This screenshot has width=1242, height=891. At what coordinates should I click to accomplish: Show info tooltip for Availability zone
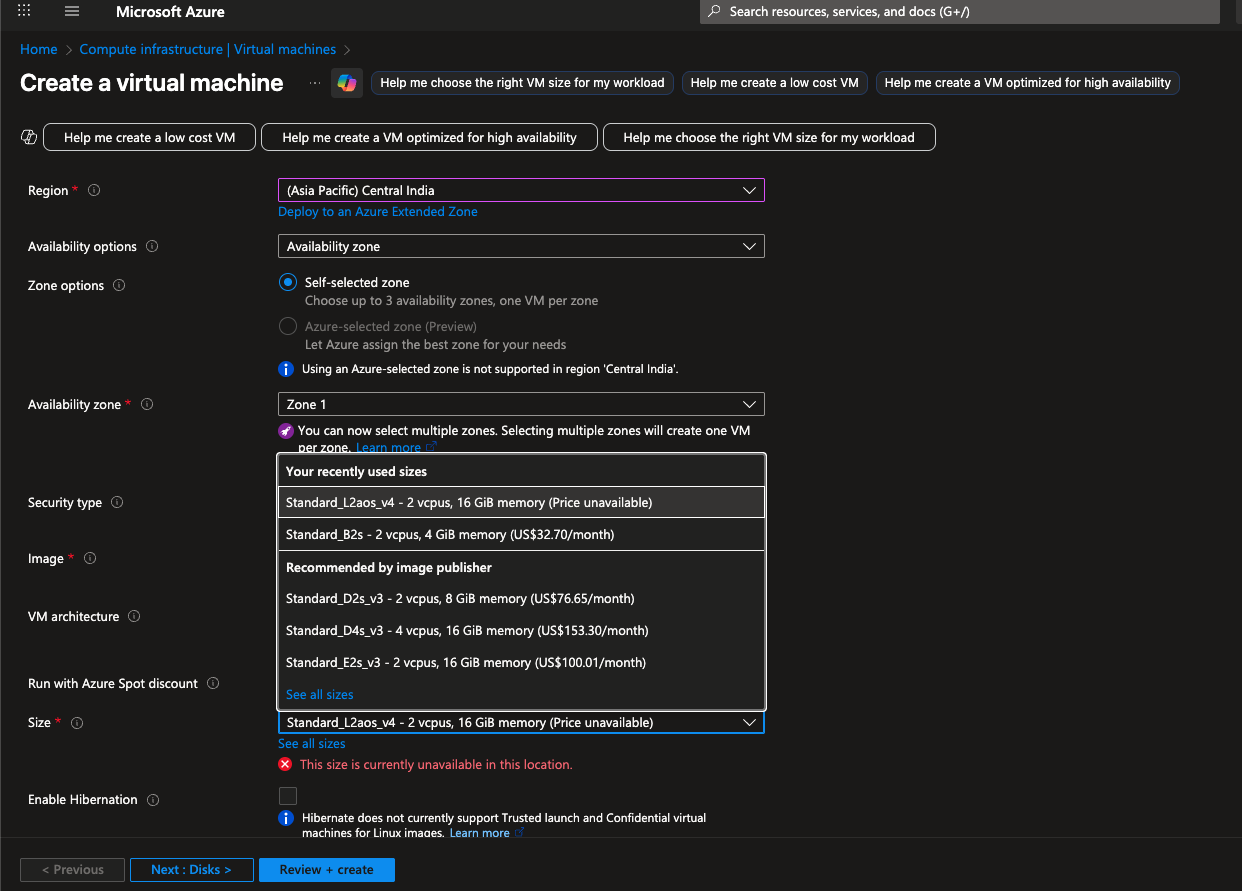coord(147,404)
